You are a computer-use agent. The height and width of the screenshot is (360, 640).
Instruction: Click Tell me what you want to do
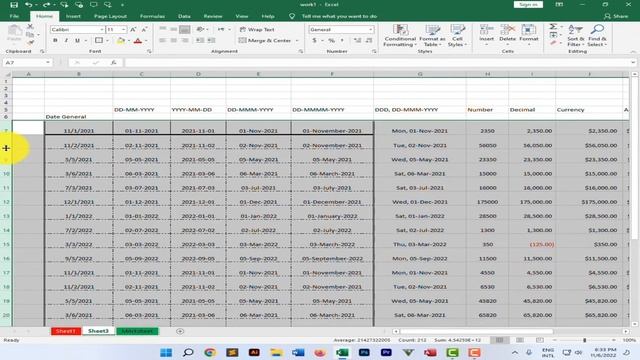[339, 16]
